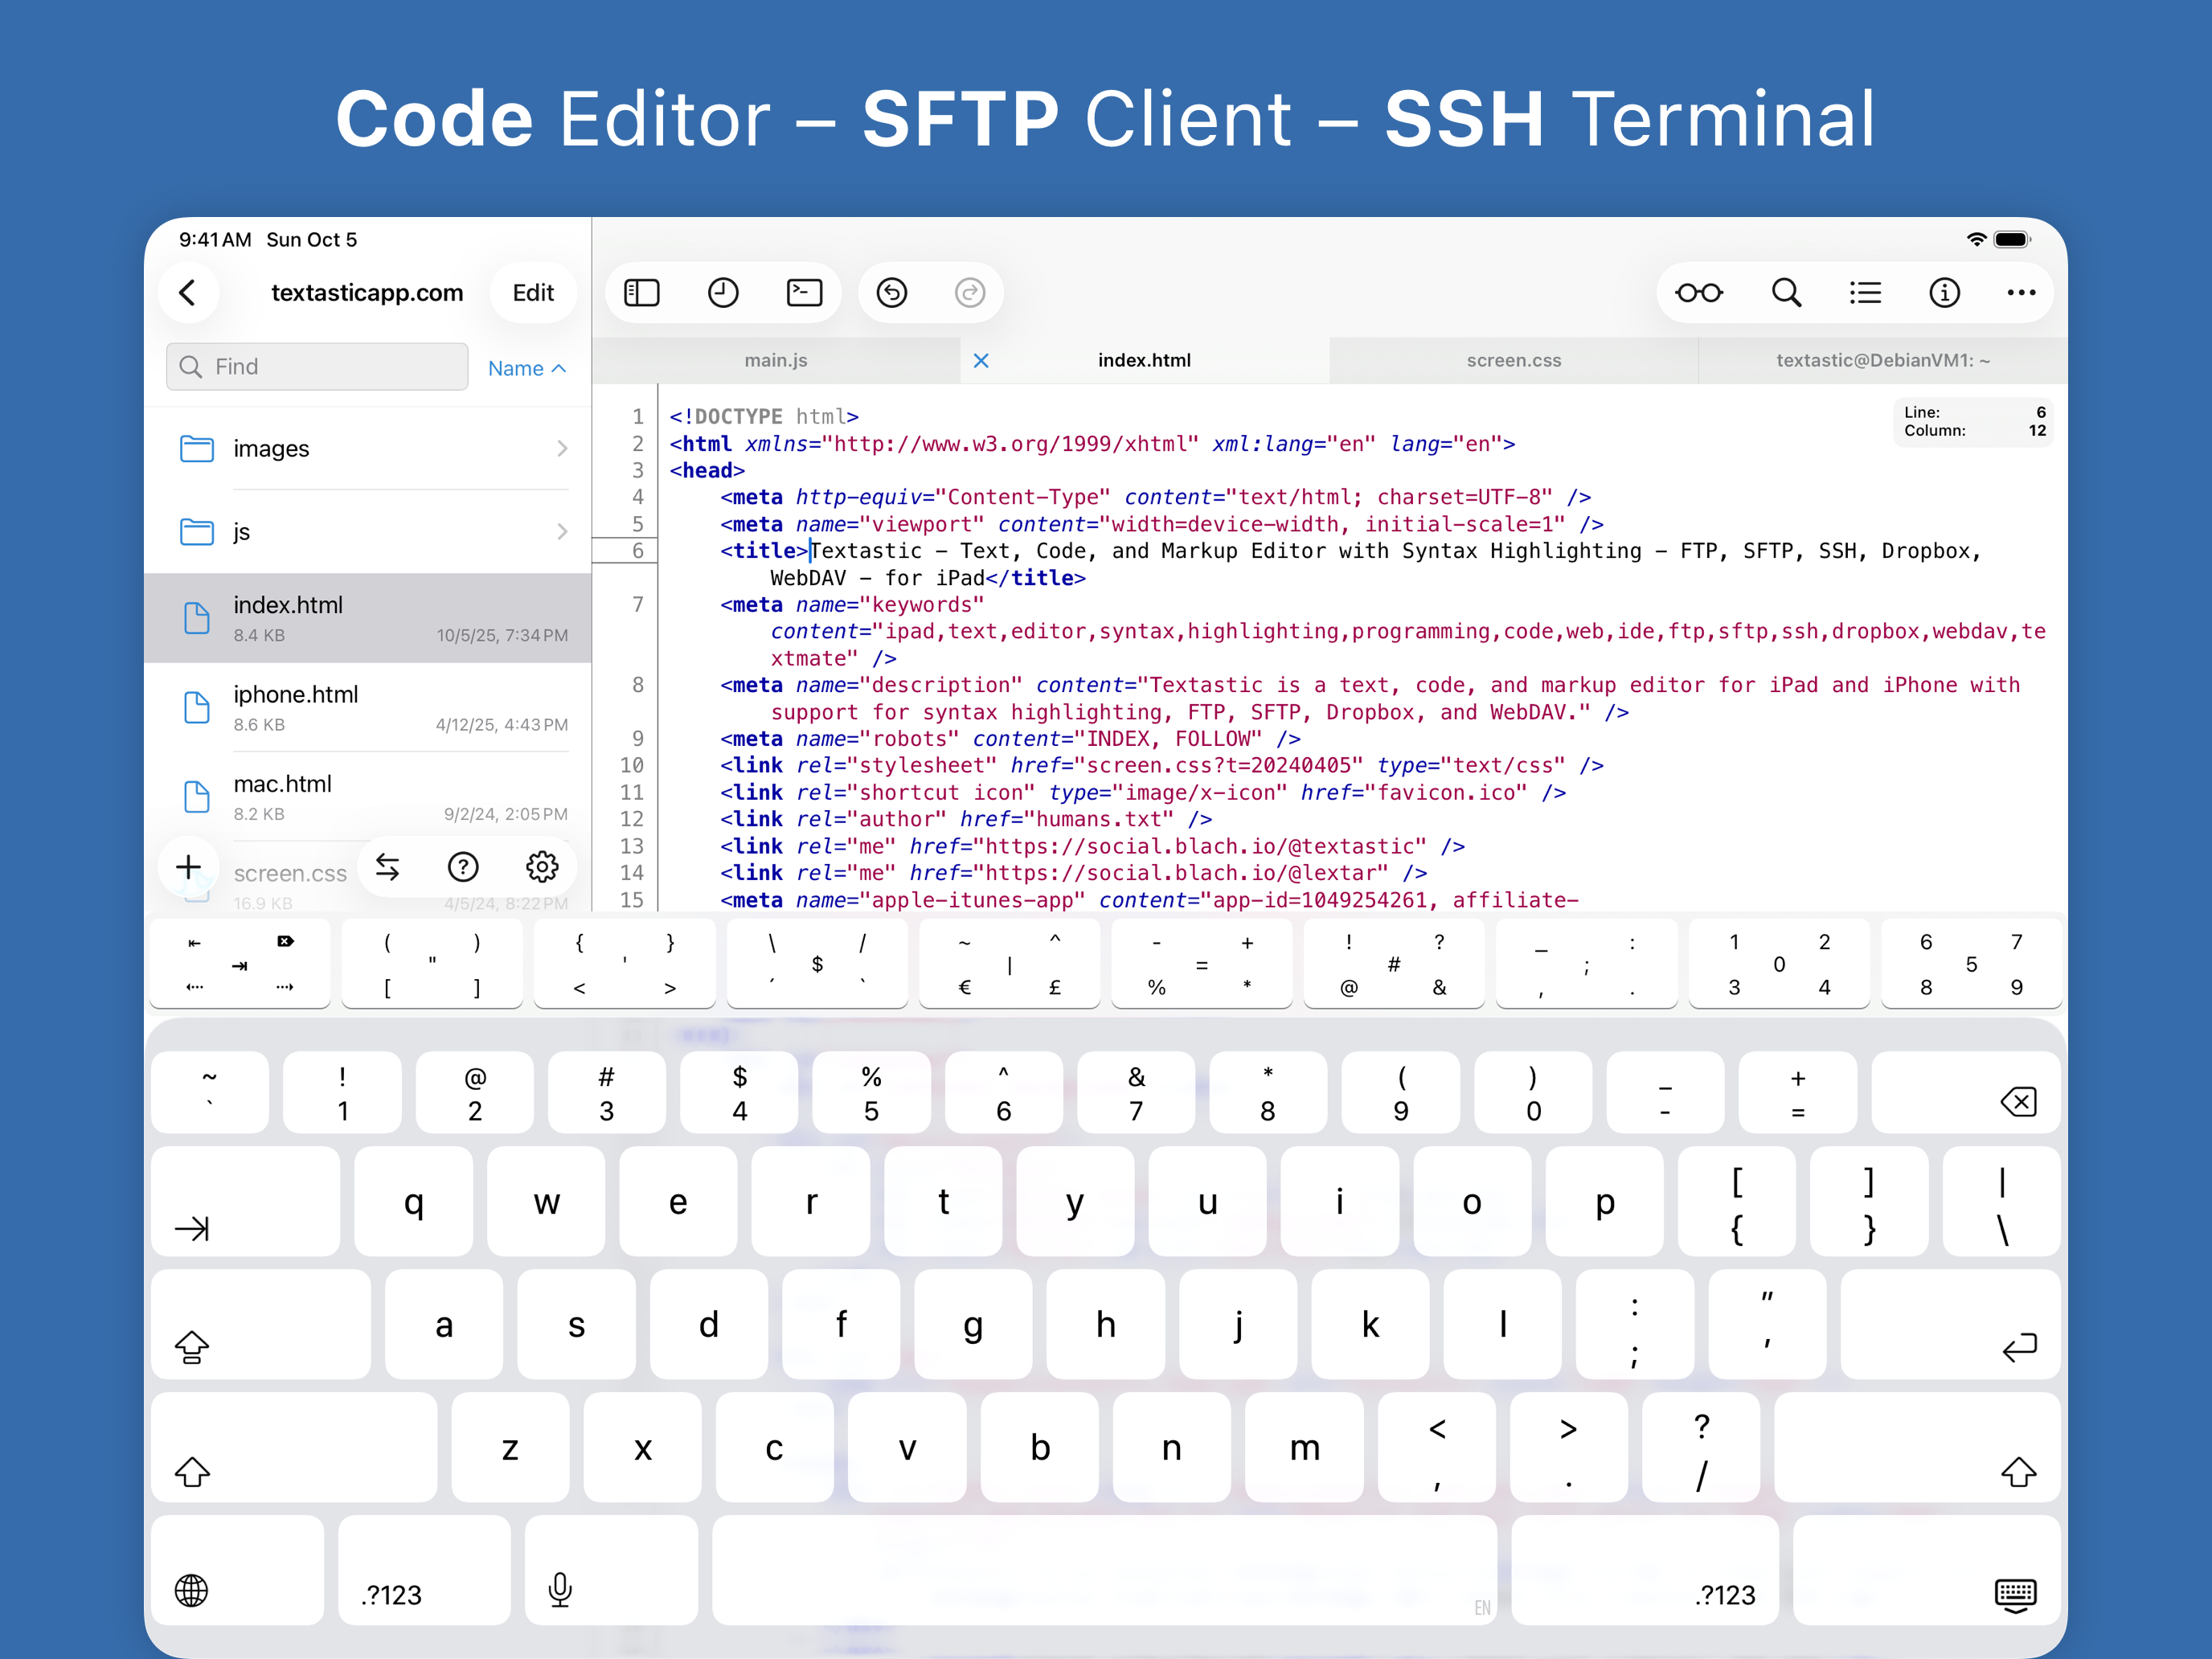Open recent files clock icon
This screenshot has height=1659, width=2212.
[x=723, y=293]
